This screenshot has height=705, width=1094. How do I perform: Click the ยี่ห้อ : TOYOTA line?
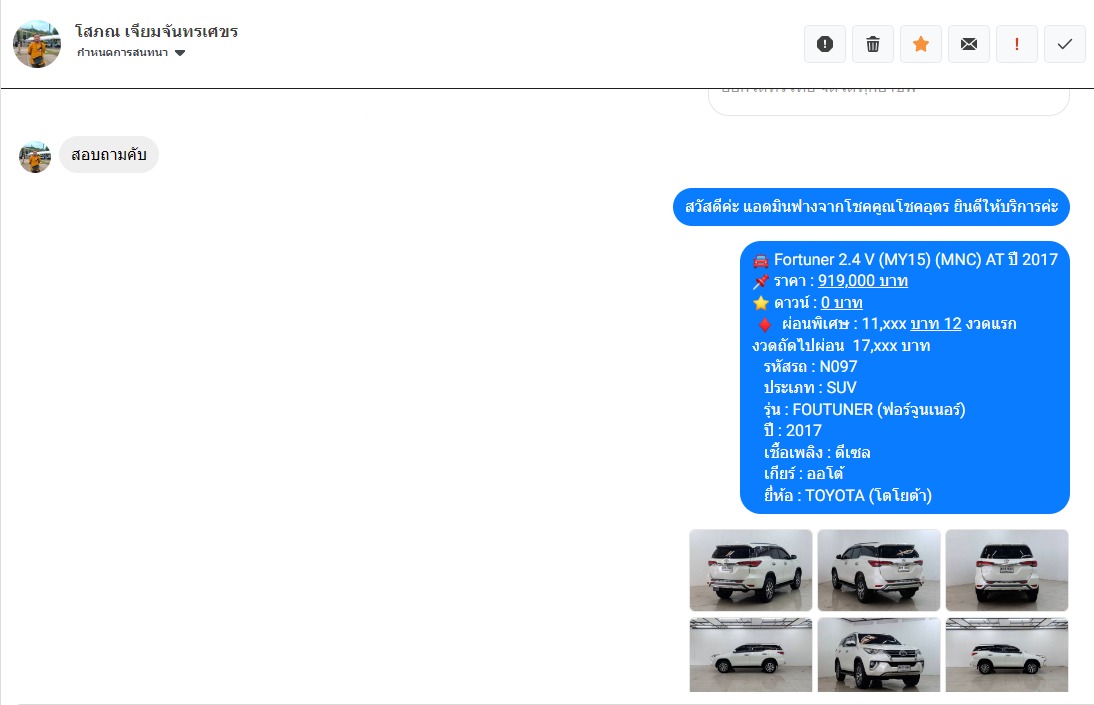tap(848, 496)
